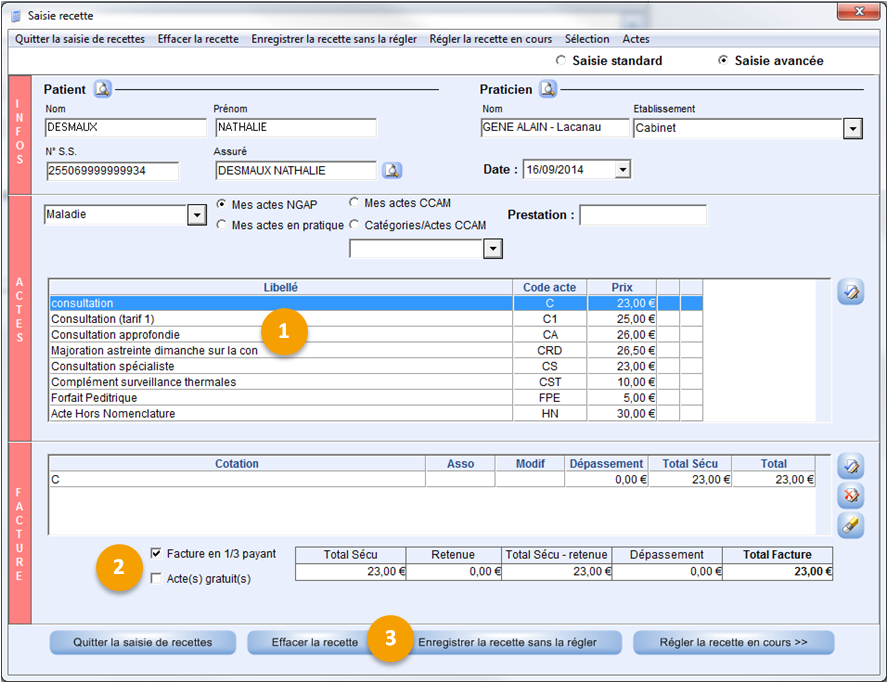
Task: Click Régler la recette en cours >> button
Action: click(733, 642)
